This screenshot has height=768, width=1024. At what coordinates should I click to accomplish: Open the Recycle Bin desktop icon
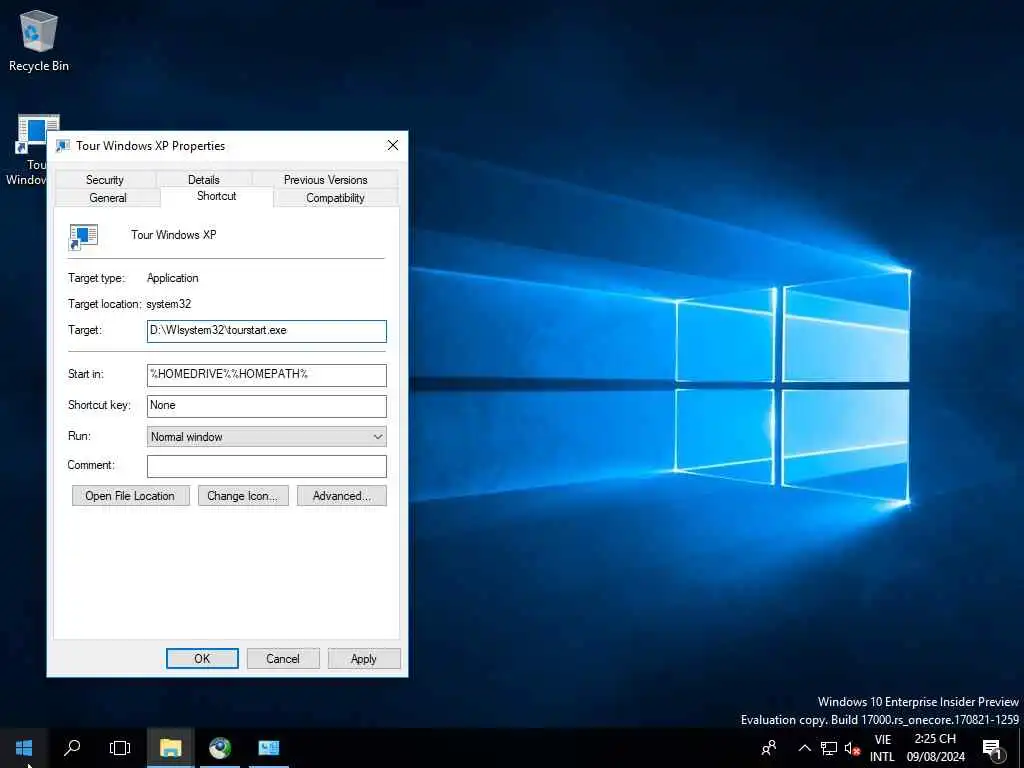[39, 40]
